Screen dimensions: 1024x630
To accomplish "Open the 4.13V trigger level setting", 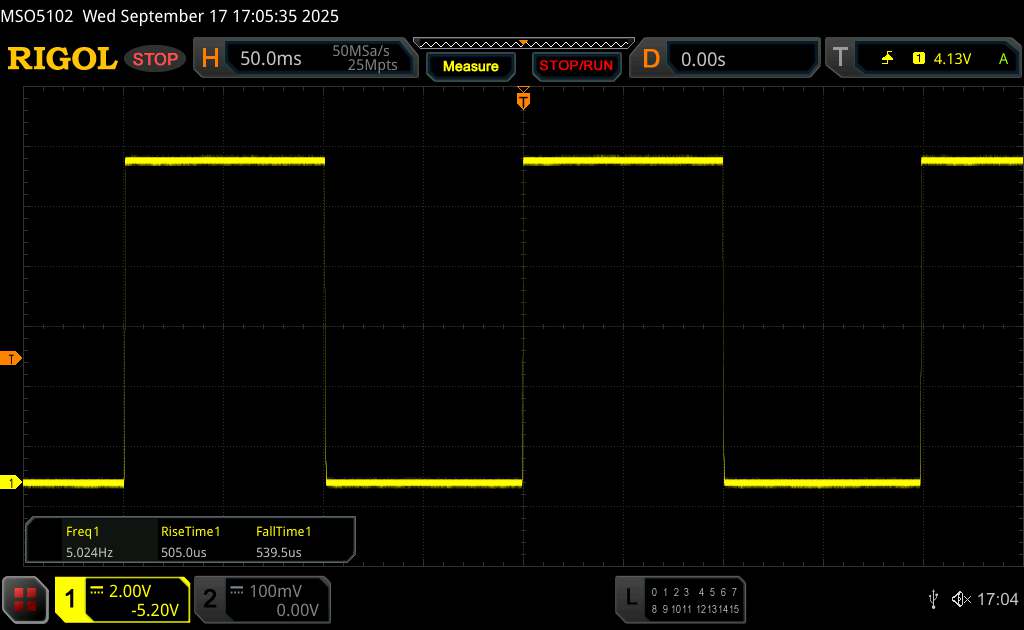I will pyautogui.click(x=952, y=59).
